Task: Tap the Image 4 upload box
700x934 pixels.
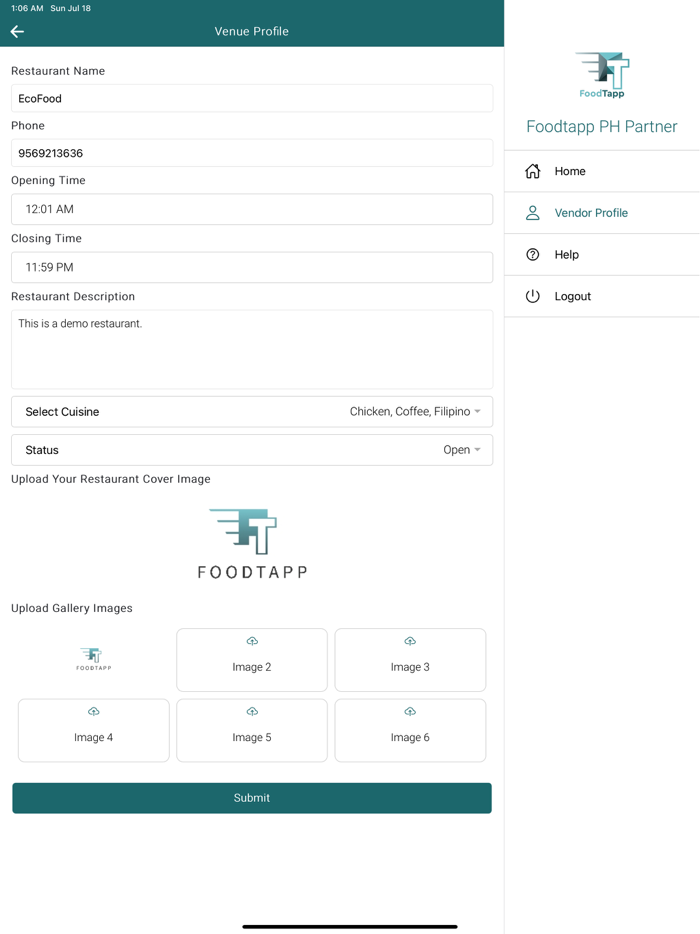Action: tap(93, 730)
